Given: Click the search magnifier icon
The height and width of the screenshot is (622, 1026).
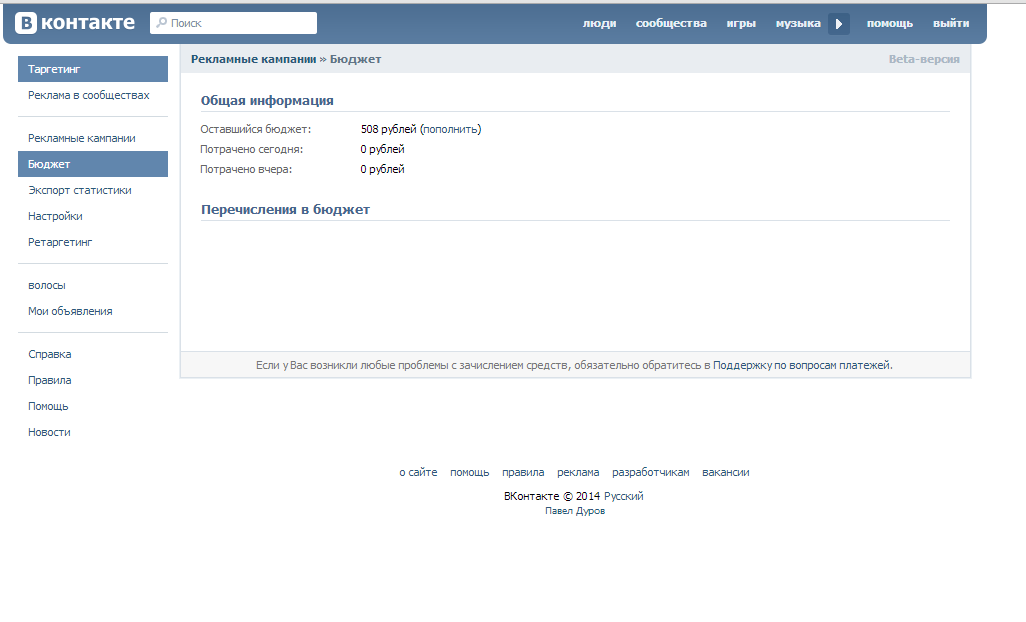Looking at the screenshot, I should 161,23.
